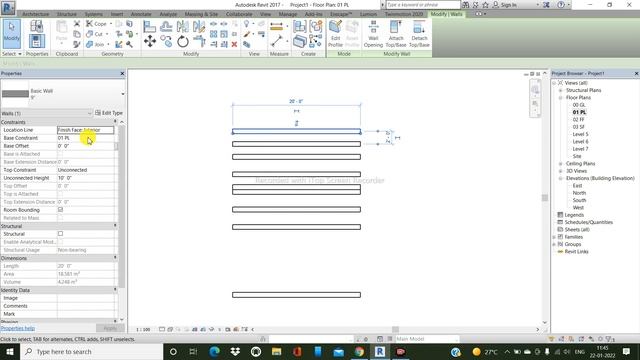Click Detach Top/Base tool
Screen dimensions: 640x360
[419, 34]
